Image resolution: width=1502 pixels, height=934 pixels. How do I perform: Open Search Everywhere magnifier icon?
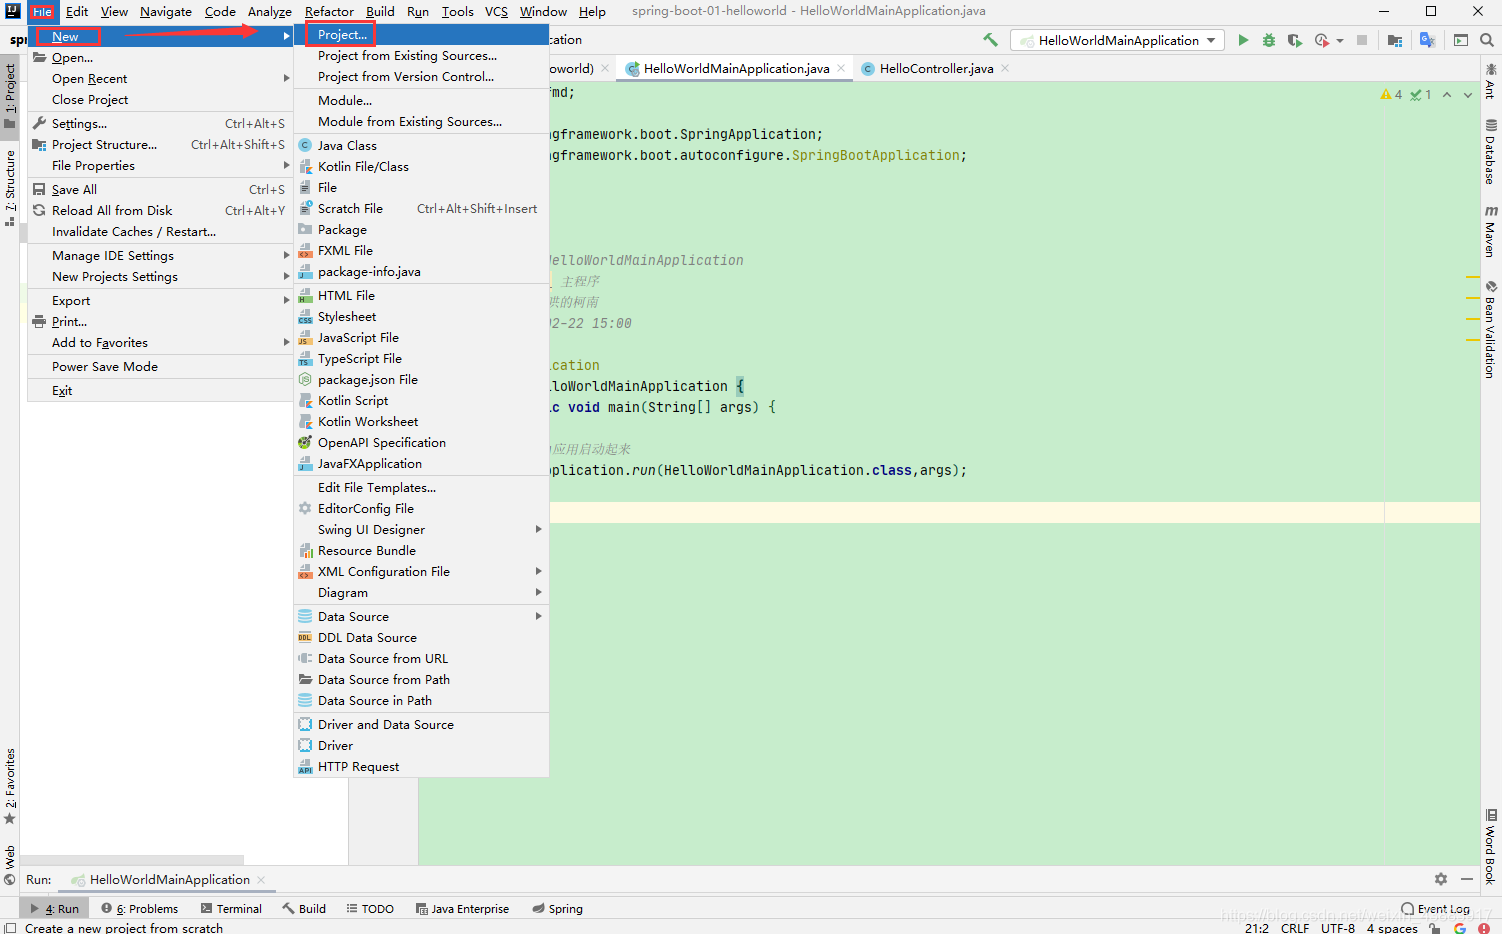click(x=1487, y=40)
